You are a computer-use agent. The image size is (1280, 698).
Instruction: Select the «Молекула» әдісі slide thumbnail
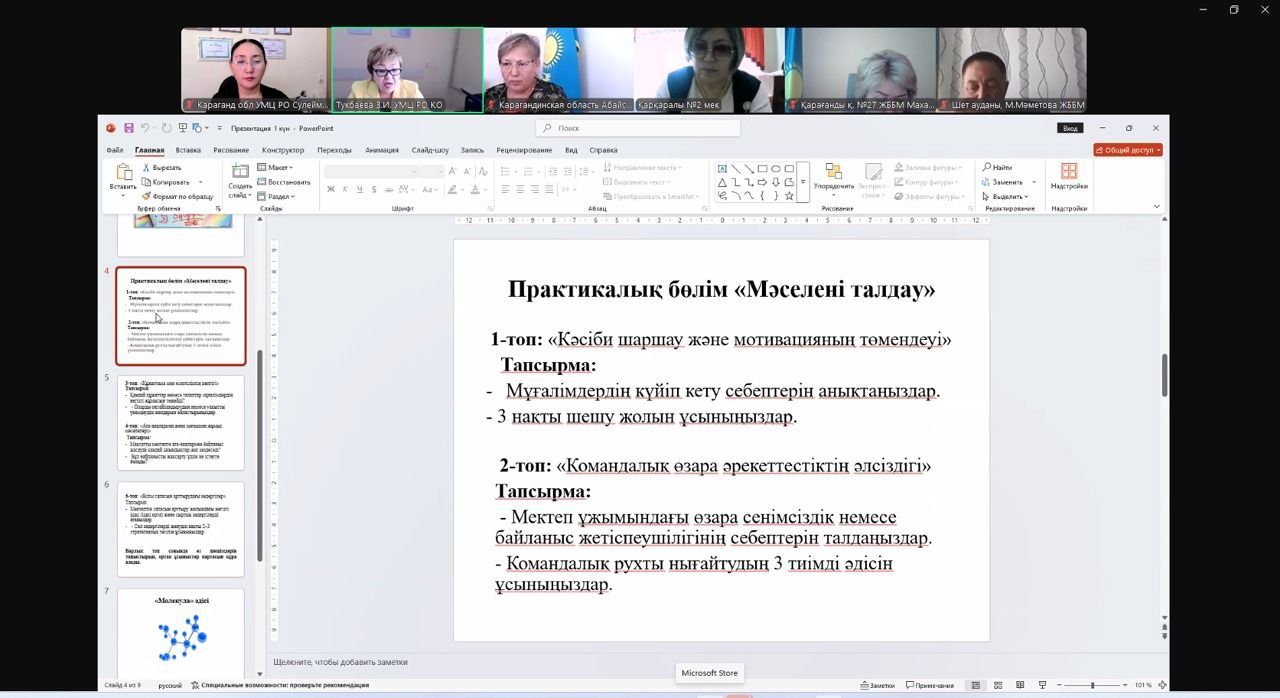click(x=181, y=632)
